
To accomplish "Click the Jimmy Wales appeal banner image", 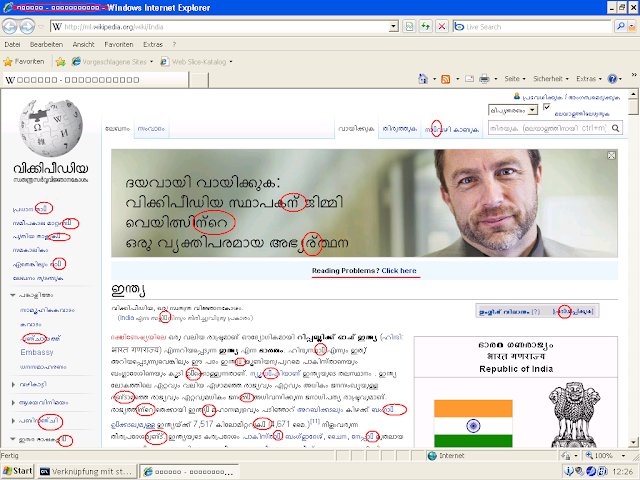I will pyautogui.click(x=364, y=203).
